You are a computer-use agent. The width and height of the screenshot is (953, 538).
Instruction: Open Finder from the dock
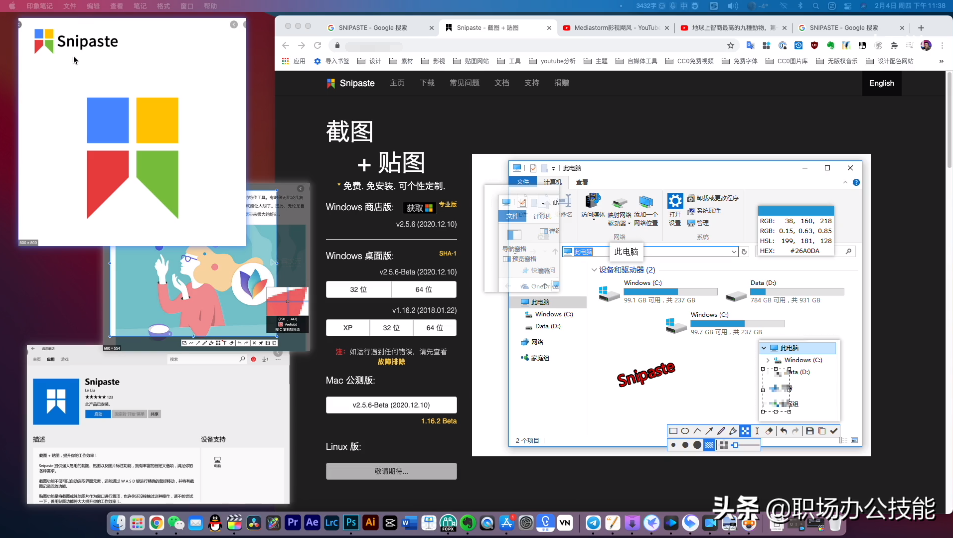pos(118,523)
